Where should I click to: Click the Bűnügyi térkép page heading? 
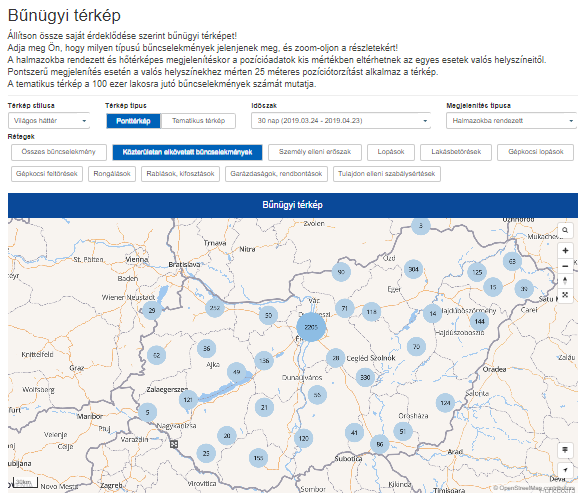coord(64,15)
